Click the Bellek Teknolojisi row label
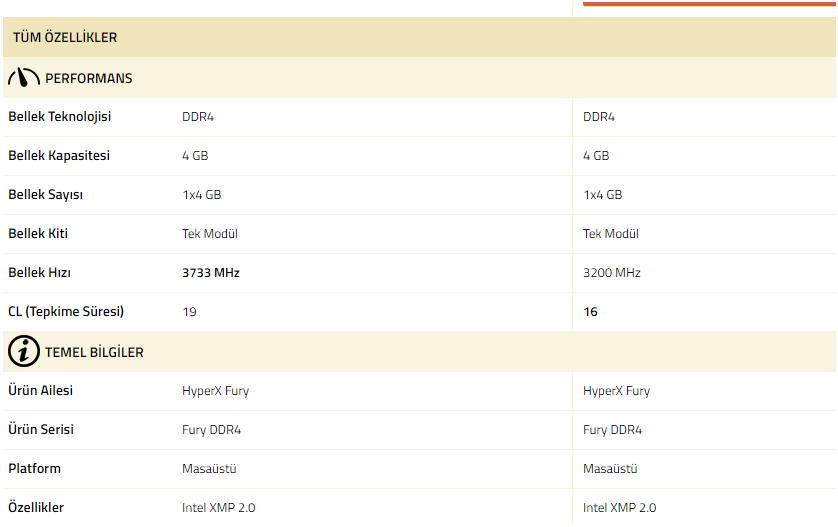 60,117
